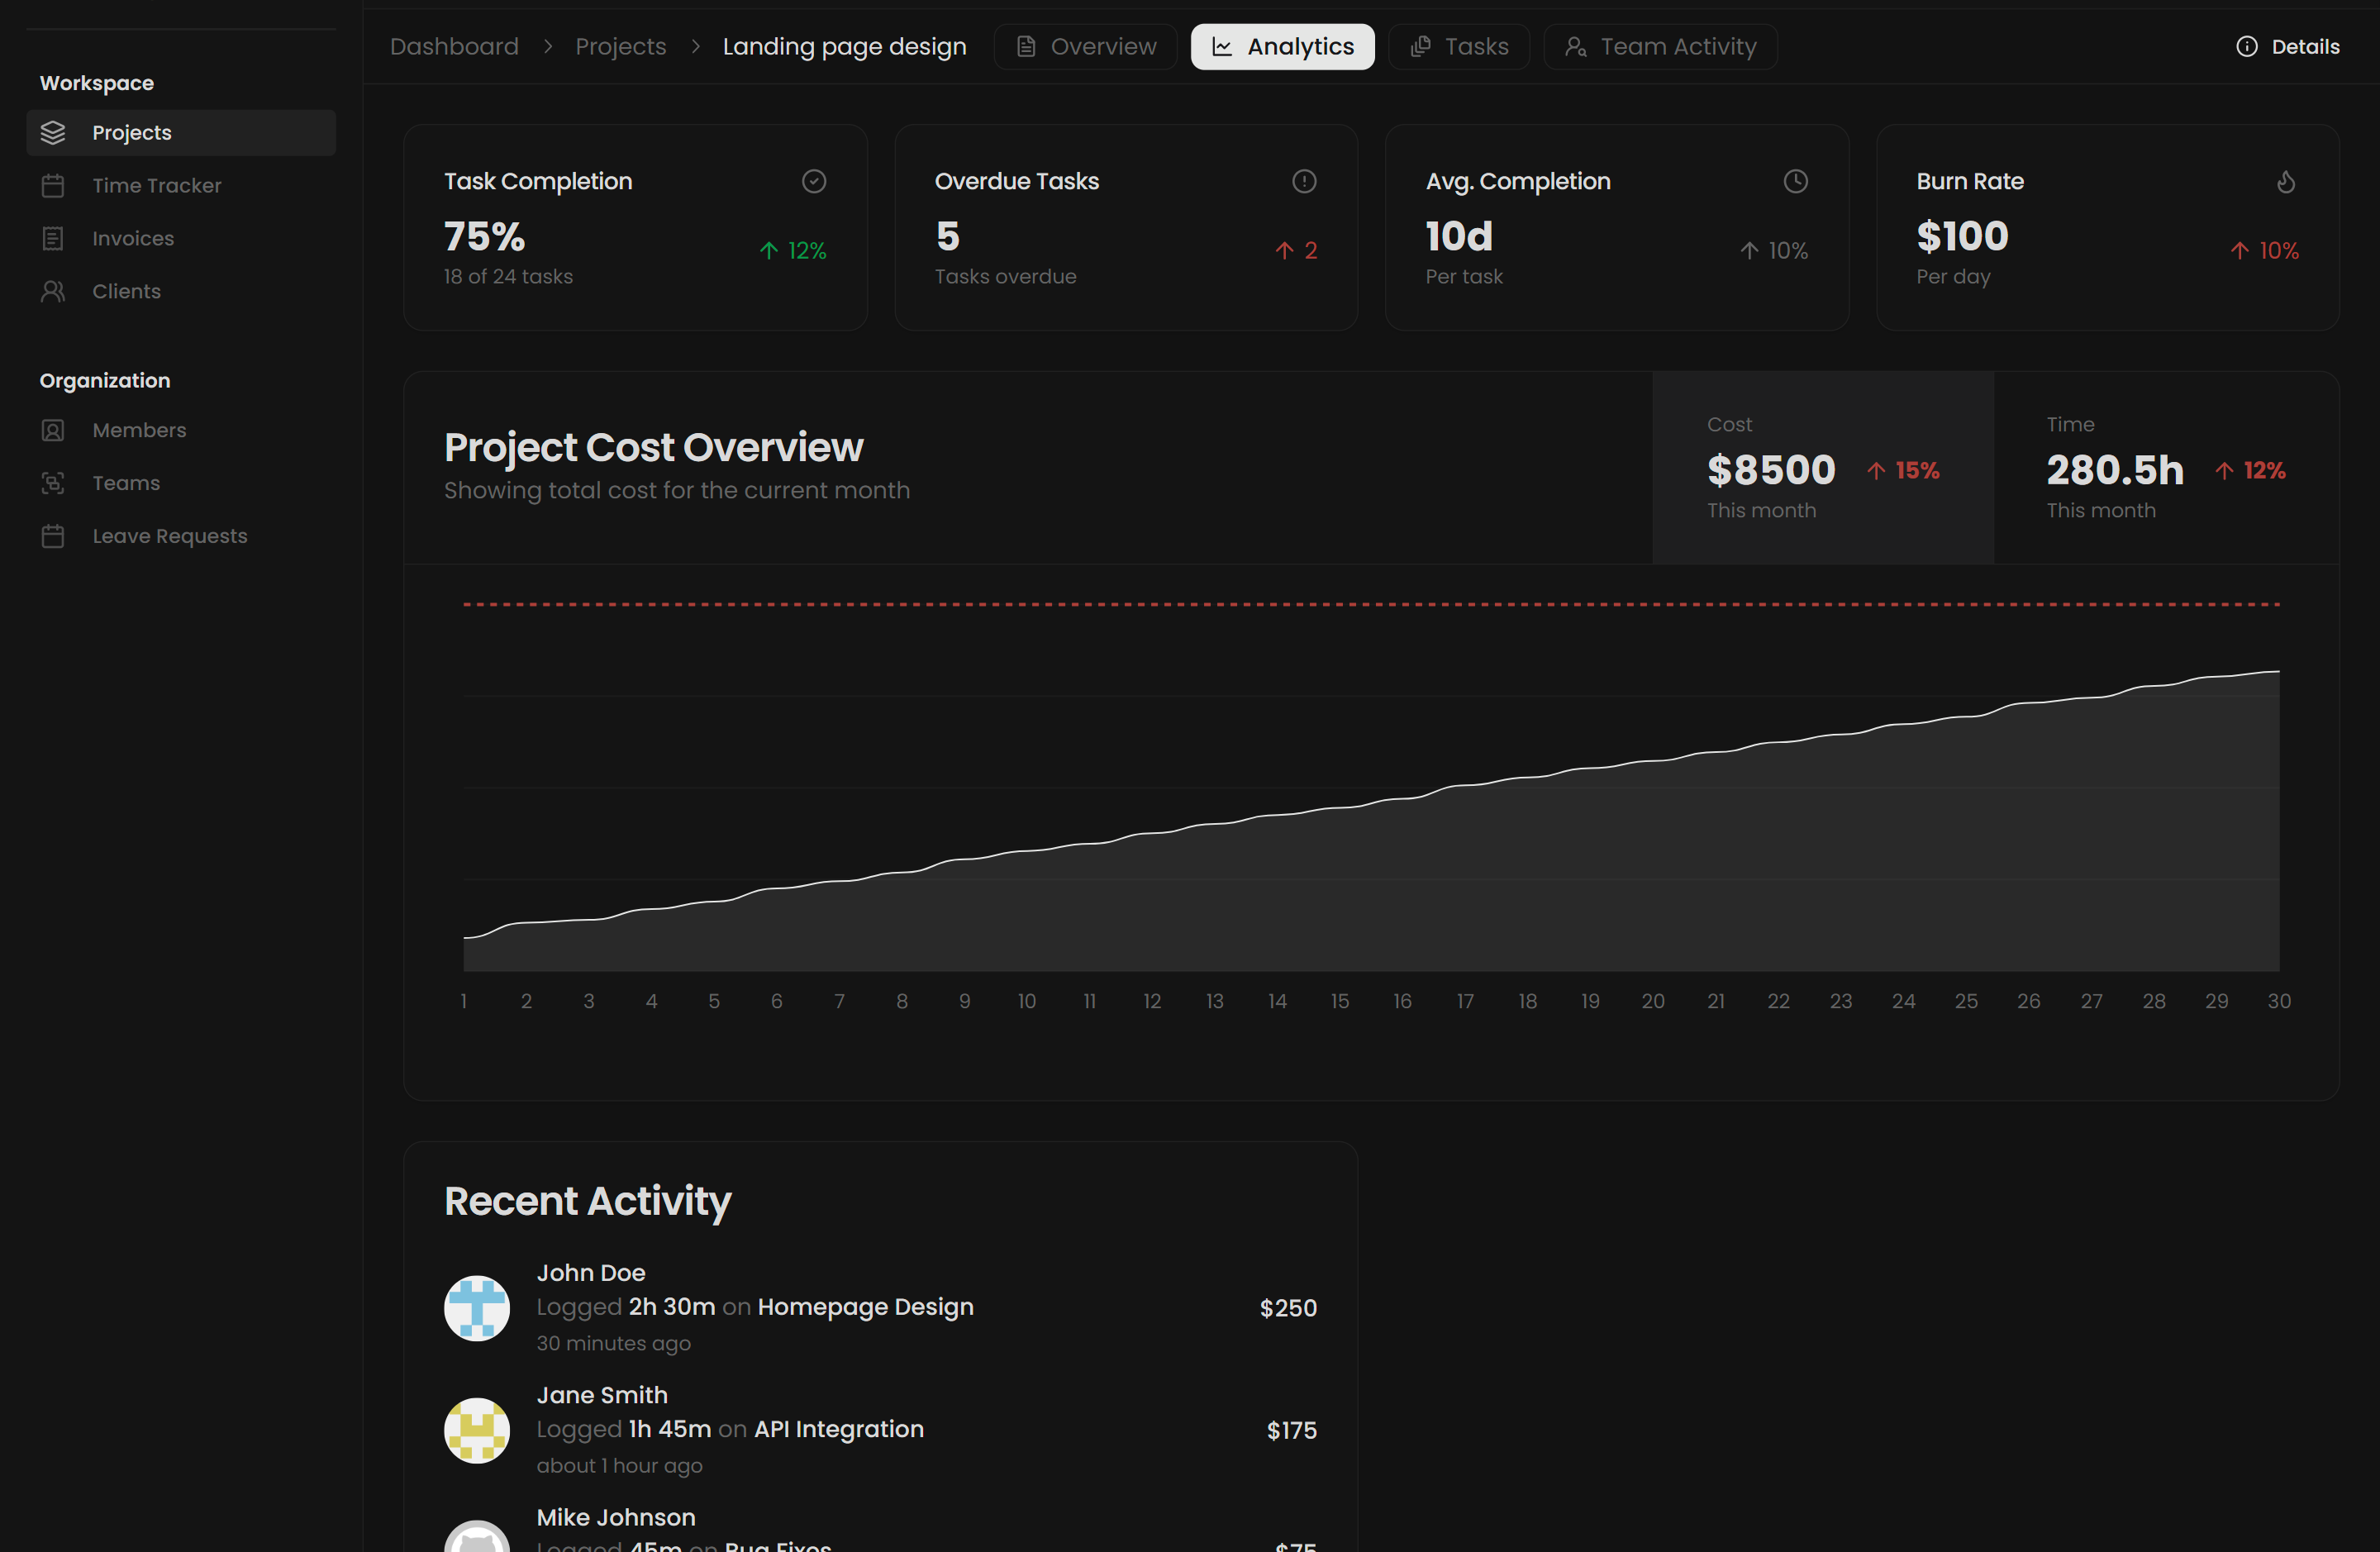Select the Analytics tab
Image resolution: width=2380 pixels, height=1552 pixels.
1282,47
